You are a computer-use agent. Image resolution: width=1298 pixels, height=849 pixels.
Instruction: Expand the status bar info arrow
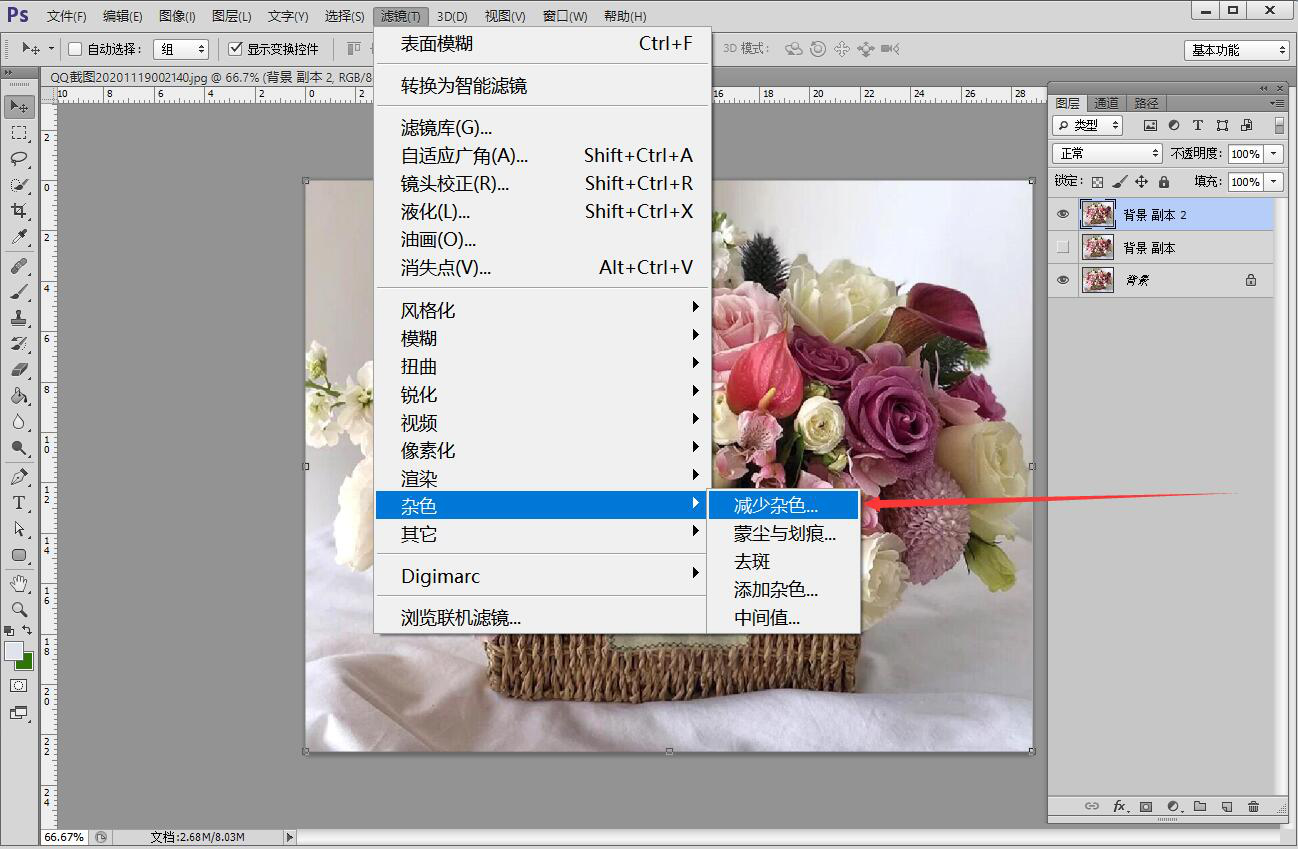290,837
